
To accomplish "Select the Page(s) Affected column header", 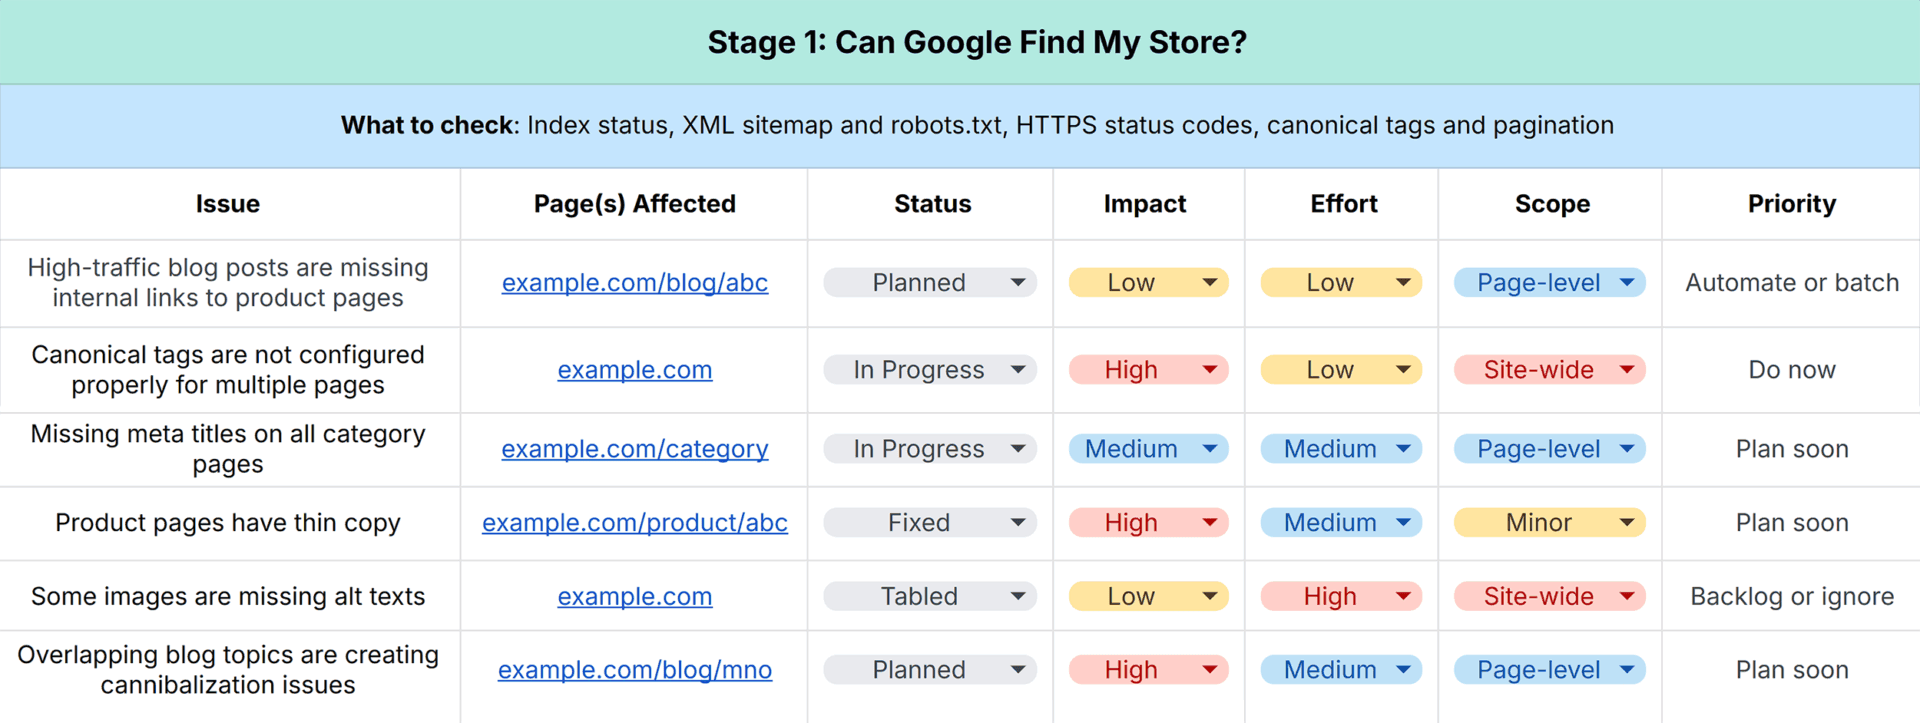I will [635, 204].
